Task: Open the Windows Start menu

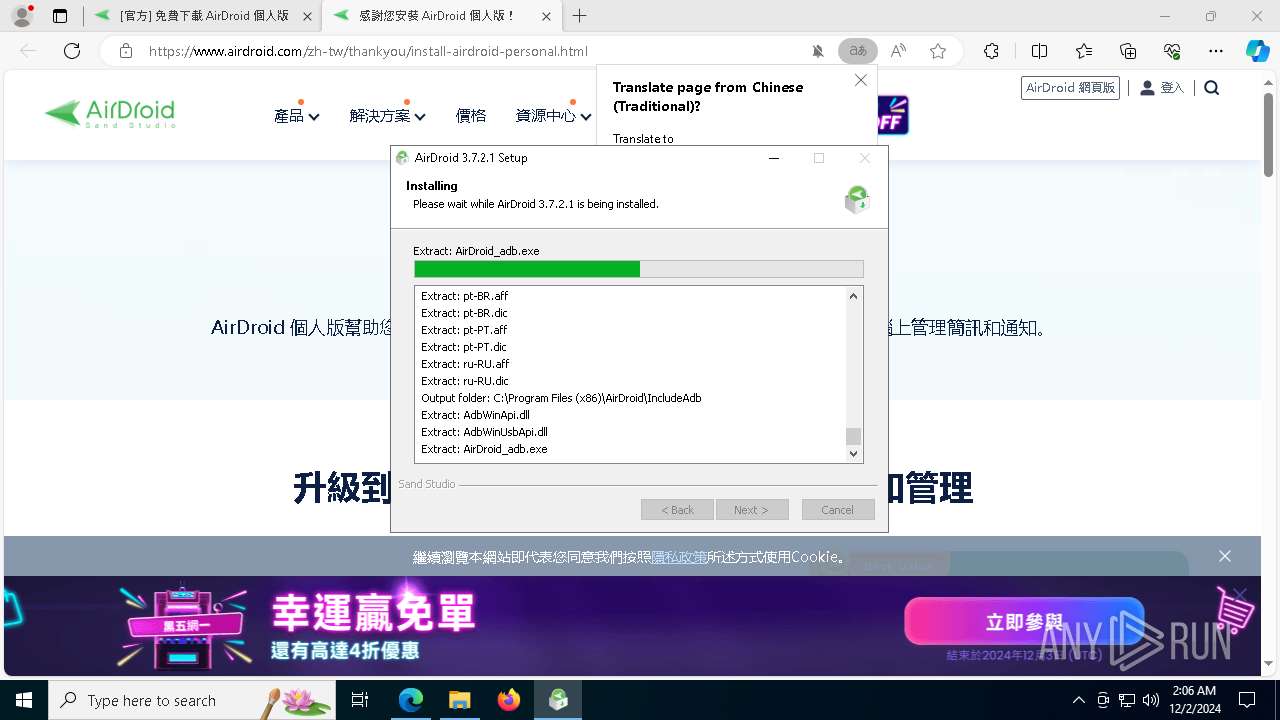Action: point(24,700)
